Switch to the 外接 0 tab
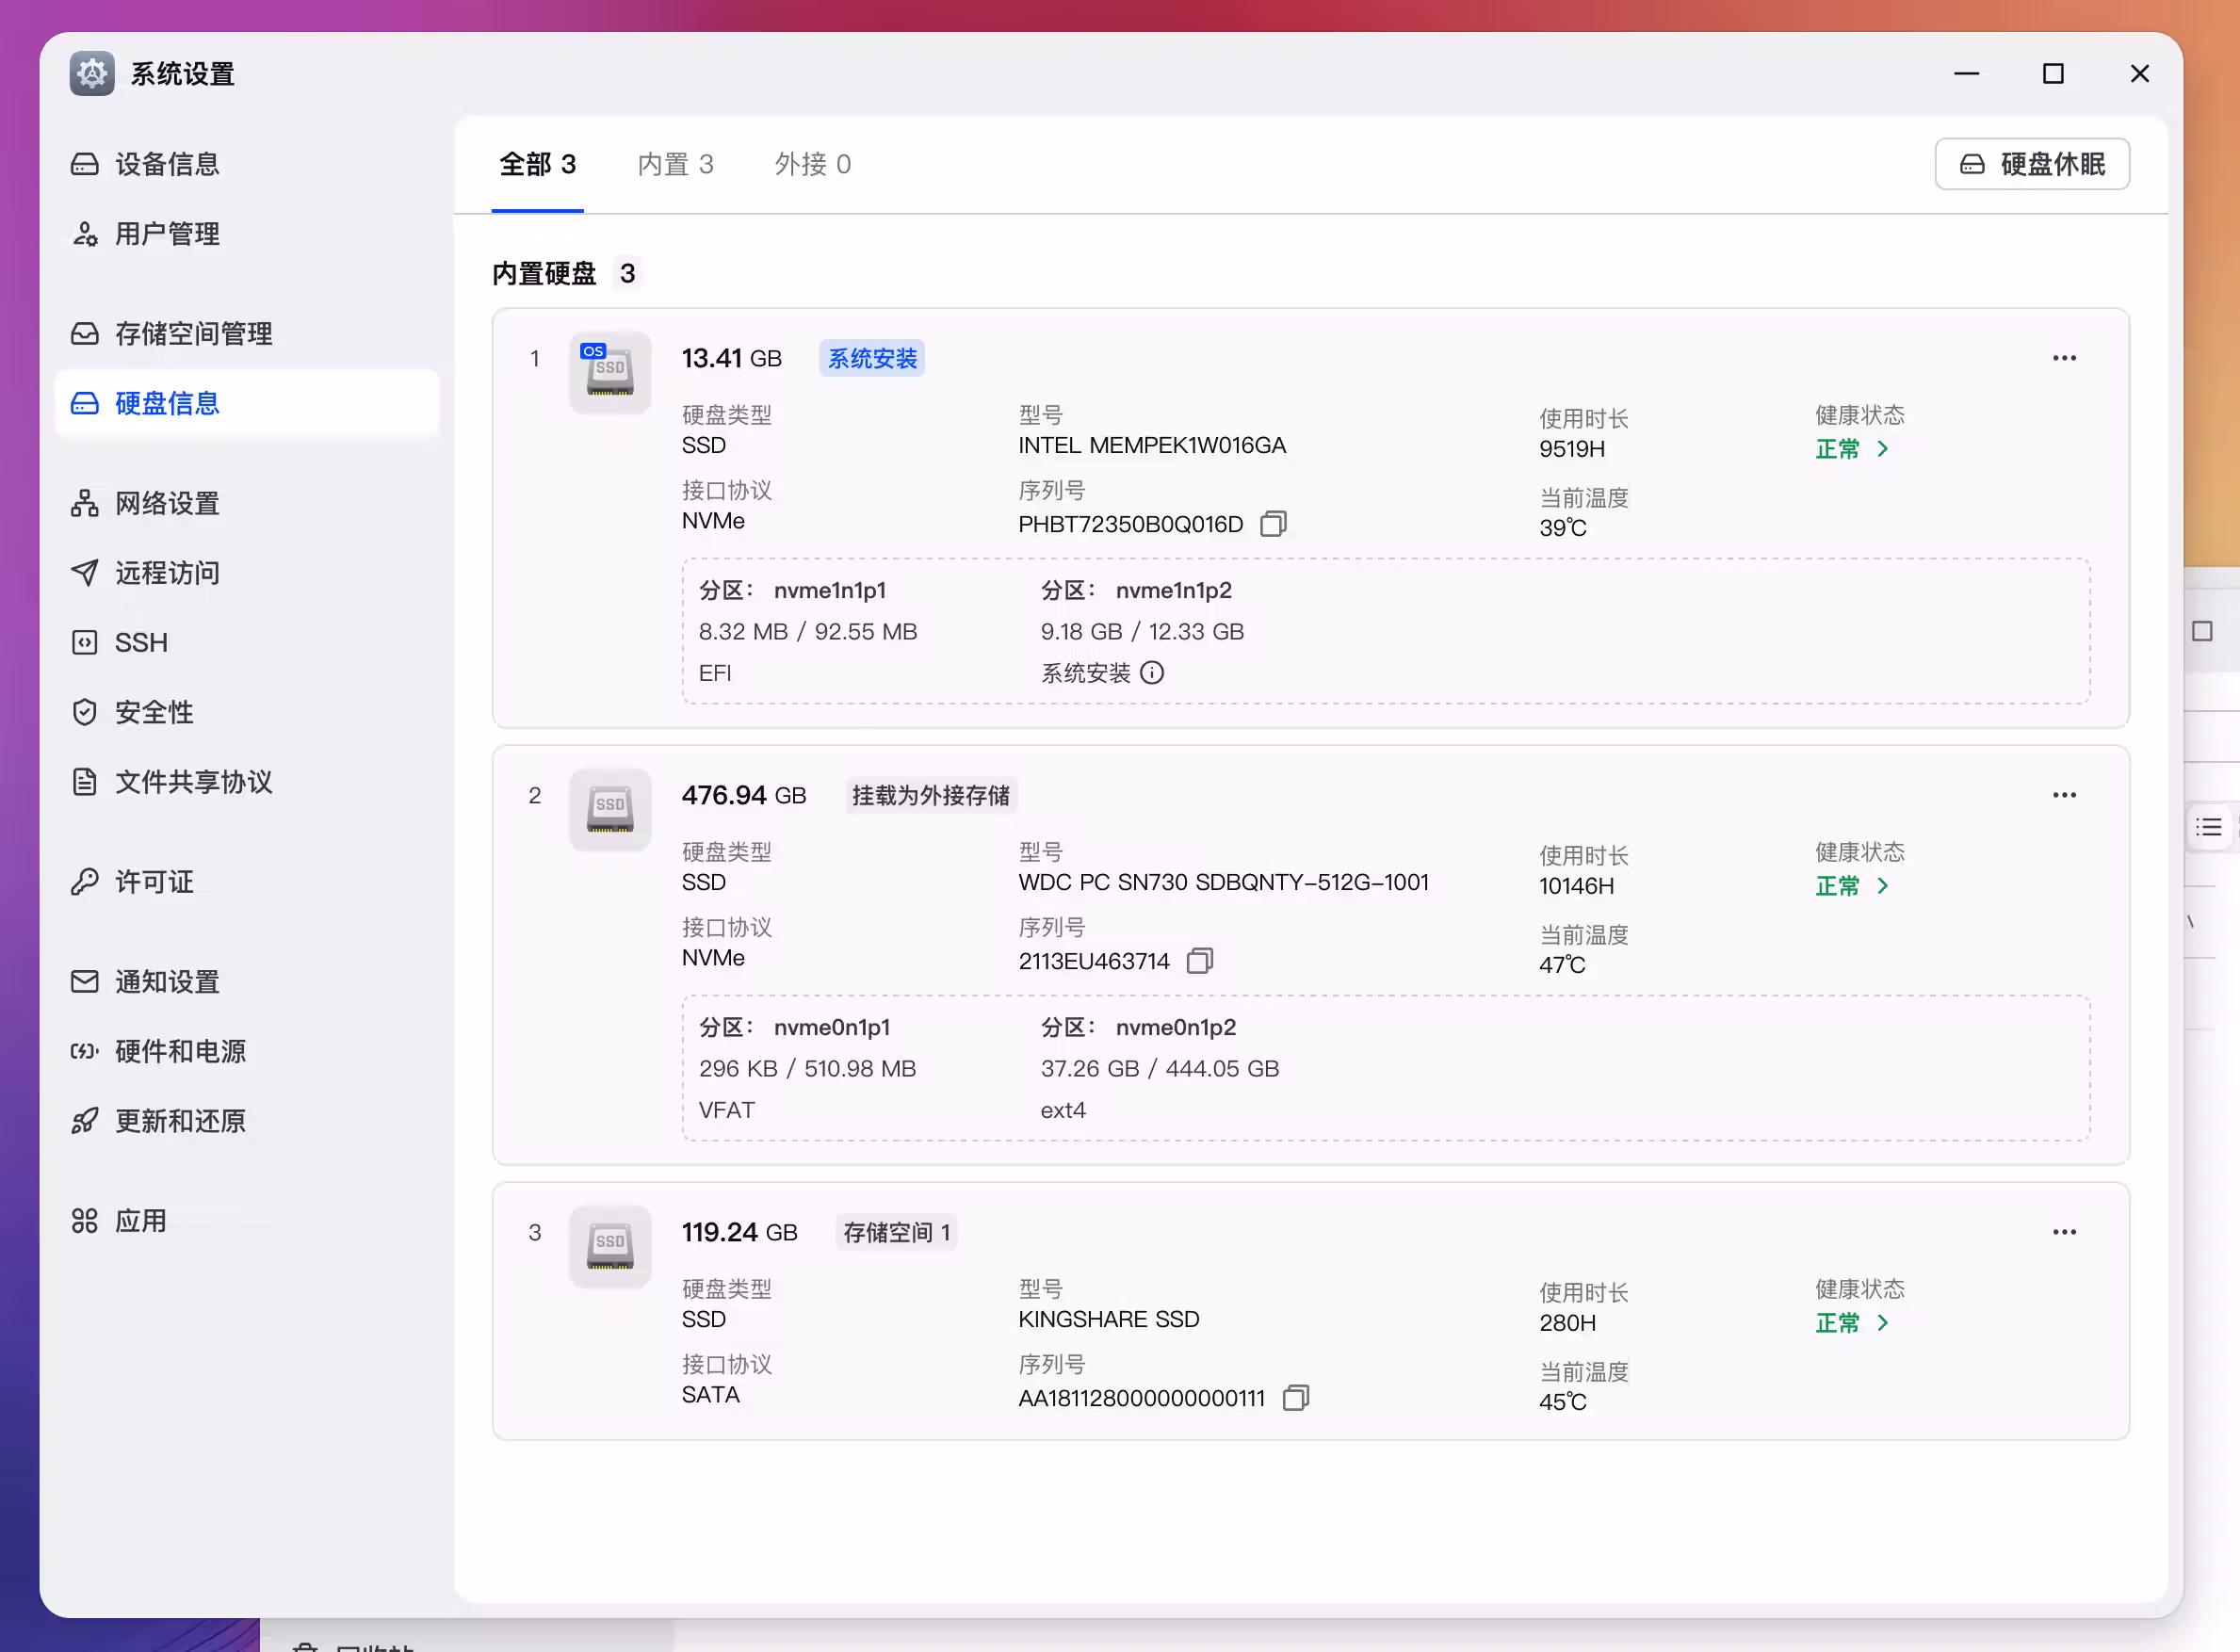This screenshot has height=1652, width=2240. pyautogui.click(x=812, y=164)
